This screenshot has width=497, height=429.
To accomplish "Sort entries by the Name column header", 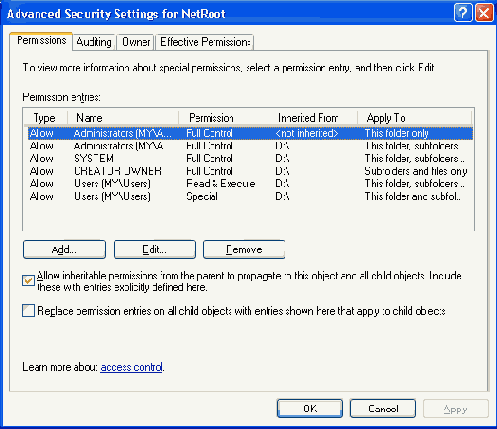I will (123, 118).
